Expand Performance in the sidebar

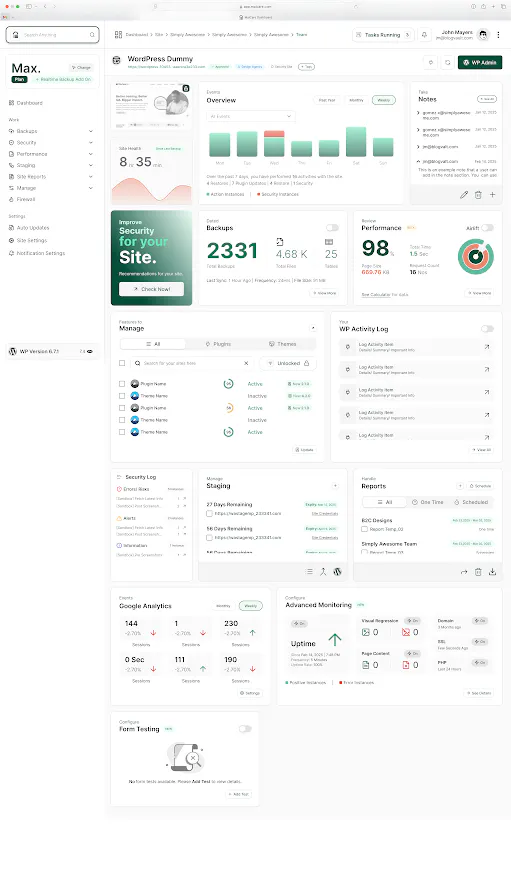coord(90,154)
